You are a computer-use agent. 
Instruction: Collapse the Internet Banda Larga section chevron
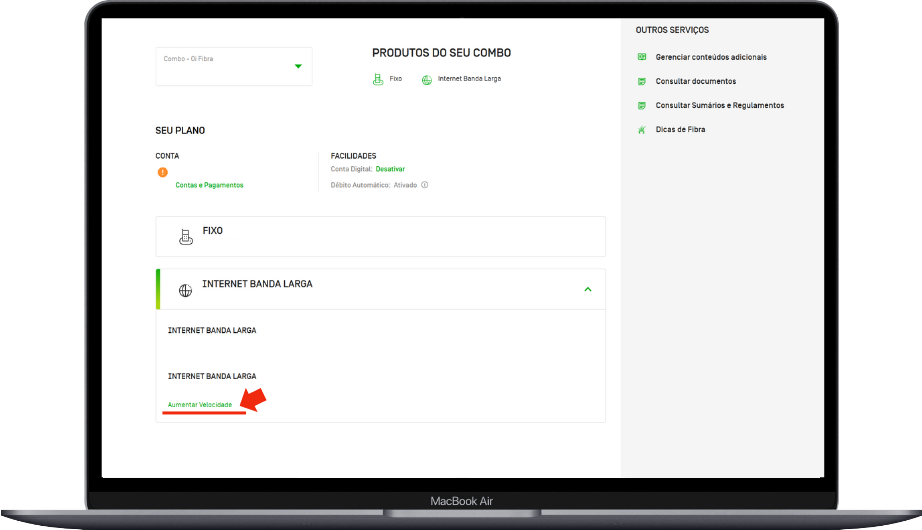coord(587,289)
